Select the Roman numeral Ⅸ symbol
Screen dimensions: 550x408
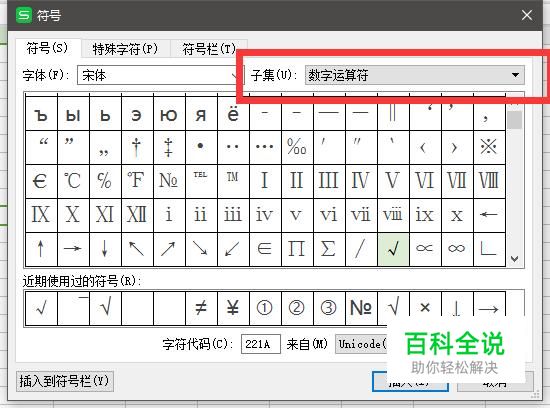pyautogui.click(x=41, y=215)
